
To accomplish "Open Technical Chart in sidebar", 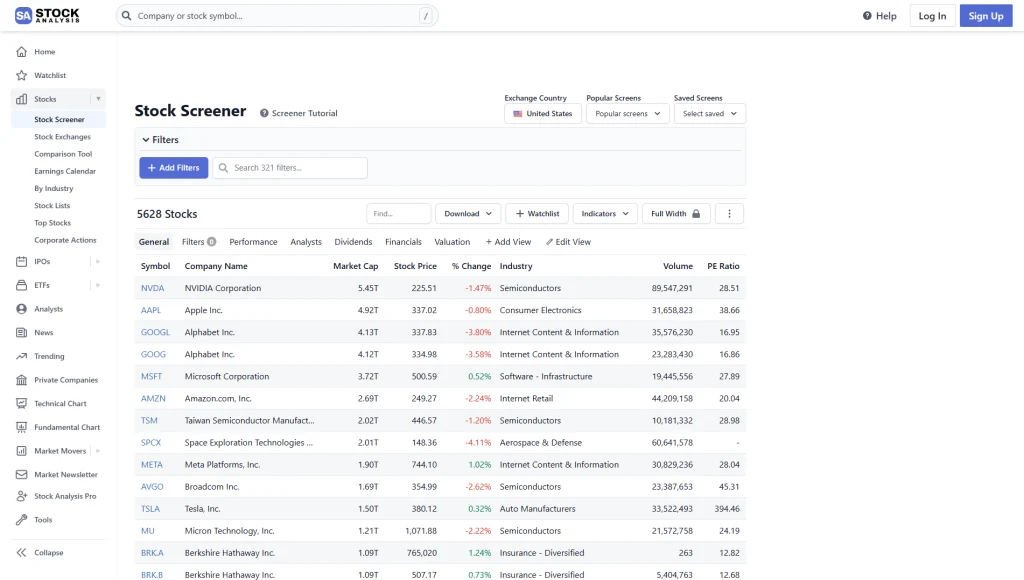I will (60, 404).
